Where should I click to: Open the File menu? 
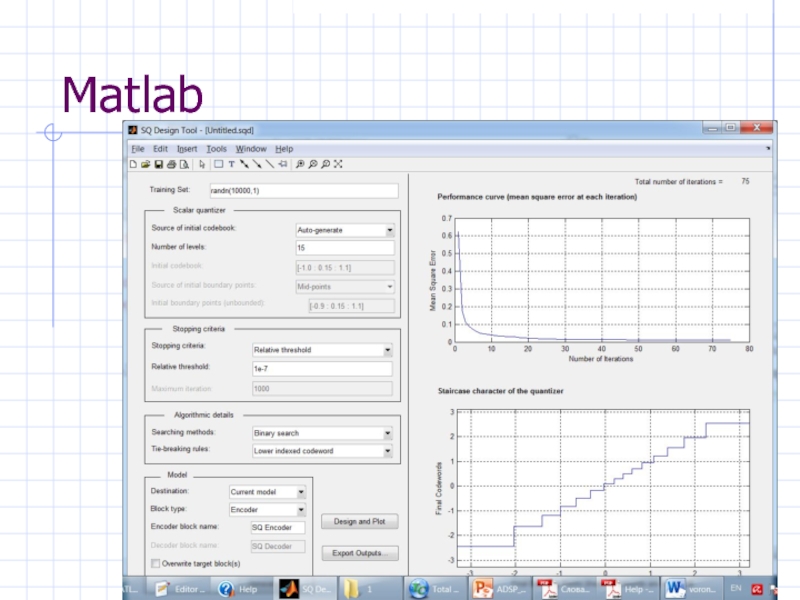138,149
